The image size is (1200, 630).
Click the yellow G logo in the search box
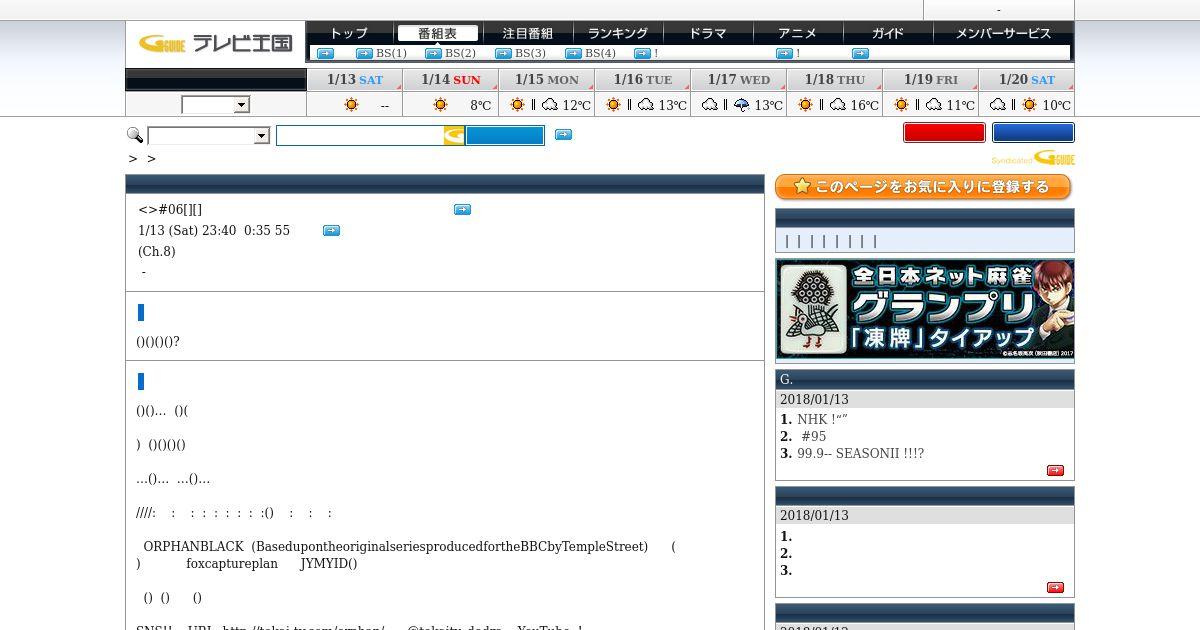454,135
